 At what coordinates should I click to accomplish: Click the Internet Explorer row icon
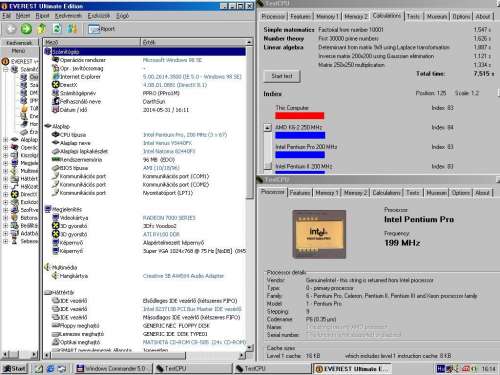56,76
